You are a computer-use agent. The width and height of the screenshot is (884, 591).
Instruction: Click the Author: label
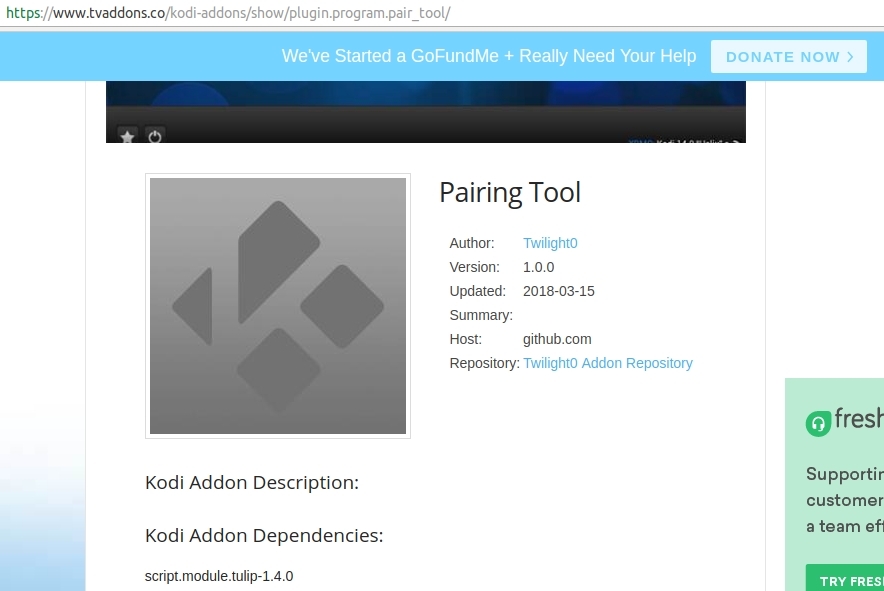(472, 243)
